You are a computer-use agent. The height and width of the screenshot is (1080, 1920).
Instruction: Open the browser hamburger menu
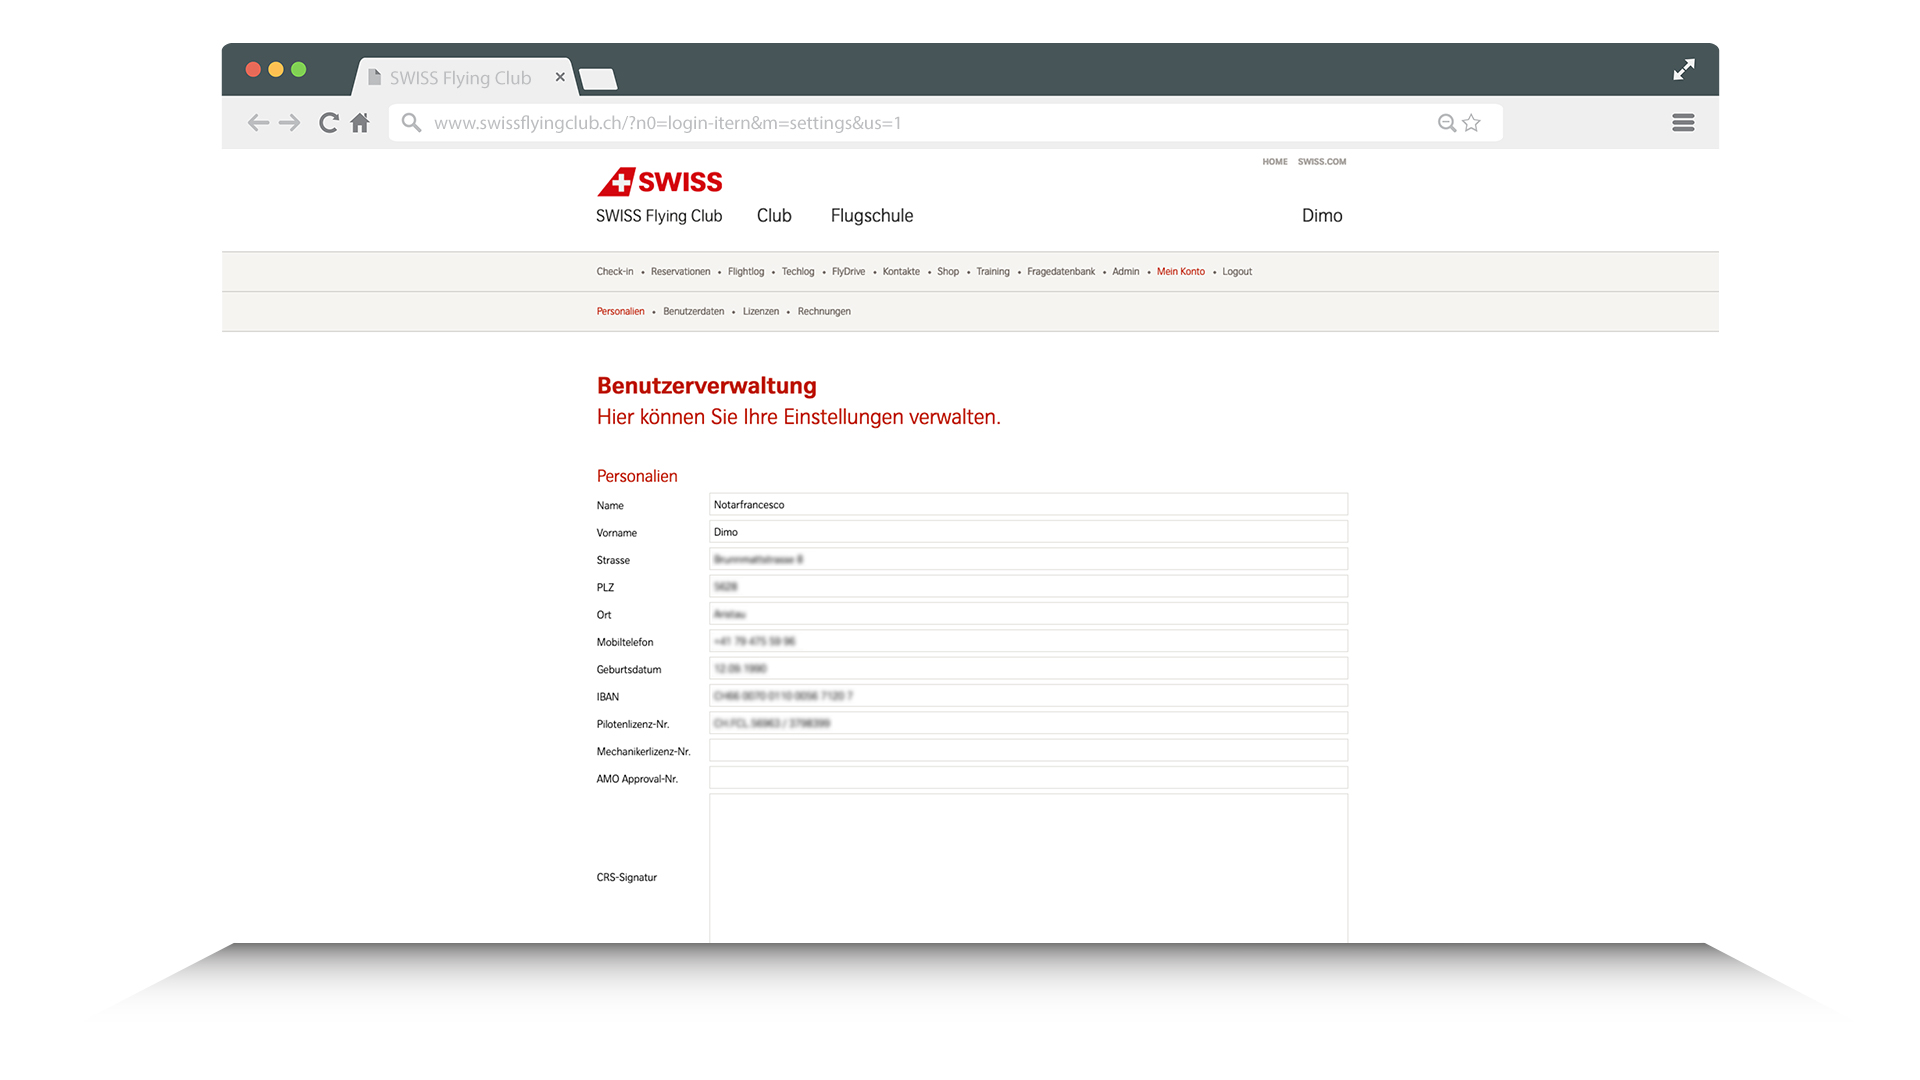tap(1683, 122)
